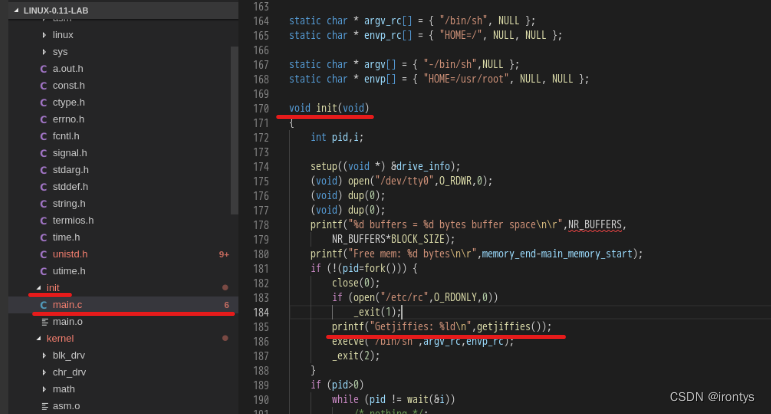771x414 pixels.
Task: Open main.o object file
Action: tap(67, 322)
